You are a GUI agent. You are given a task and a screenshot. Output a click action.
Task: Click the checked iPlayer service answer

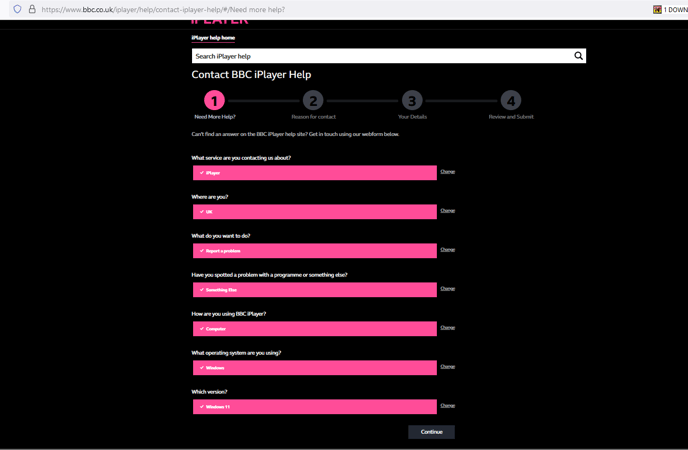click(314, 173)
